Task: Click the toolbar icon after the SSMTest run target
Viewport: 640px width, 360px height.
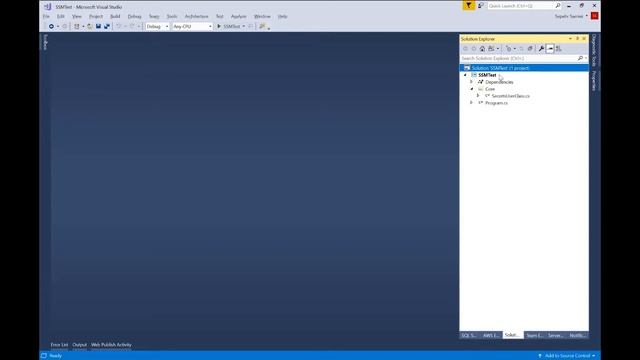Action: [x=251, y=26]
